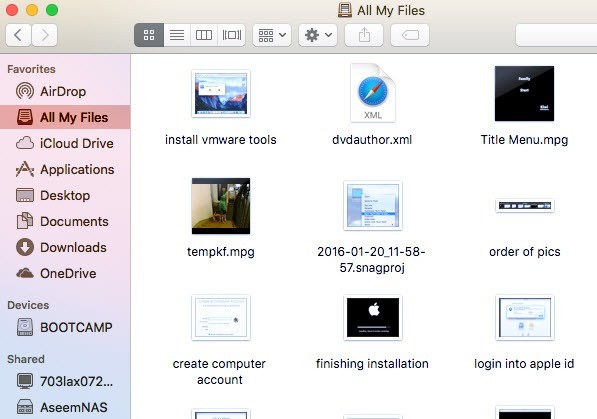Switch to list view
The image size is (597, 419).
(x=177, y=35)
